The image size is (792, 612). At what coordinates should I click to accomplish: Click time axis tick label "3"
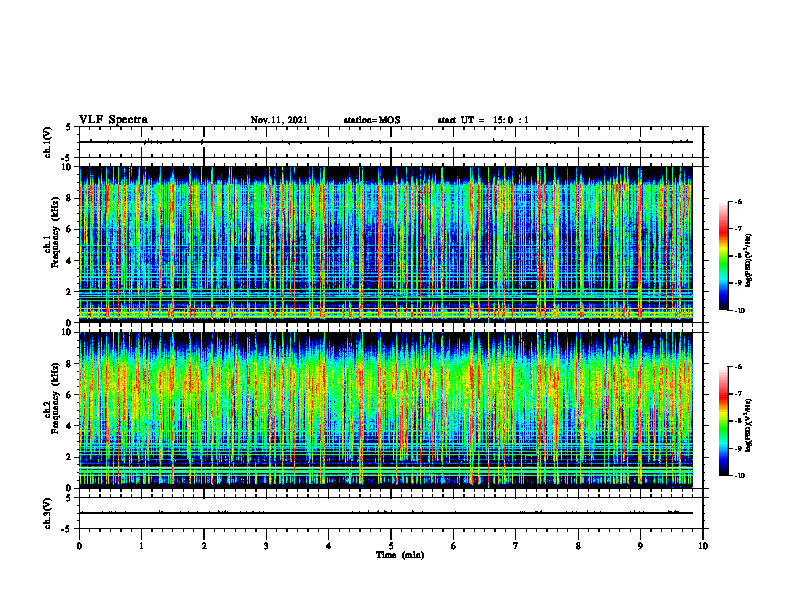click(266, 546)
